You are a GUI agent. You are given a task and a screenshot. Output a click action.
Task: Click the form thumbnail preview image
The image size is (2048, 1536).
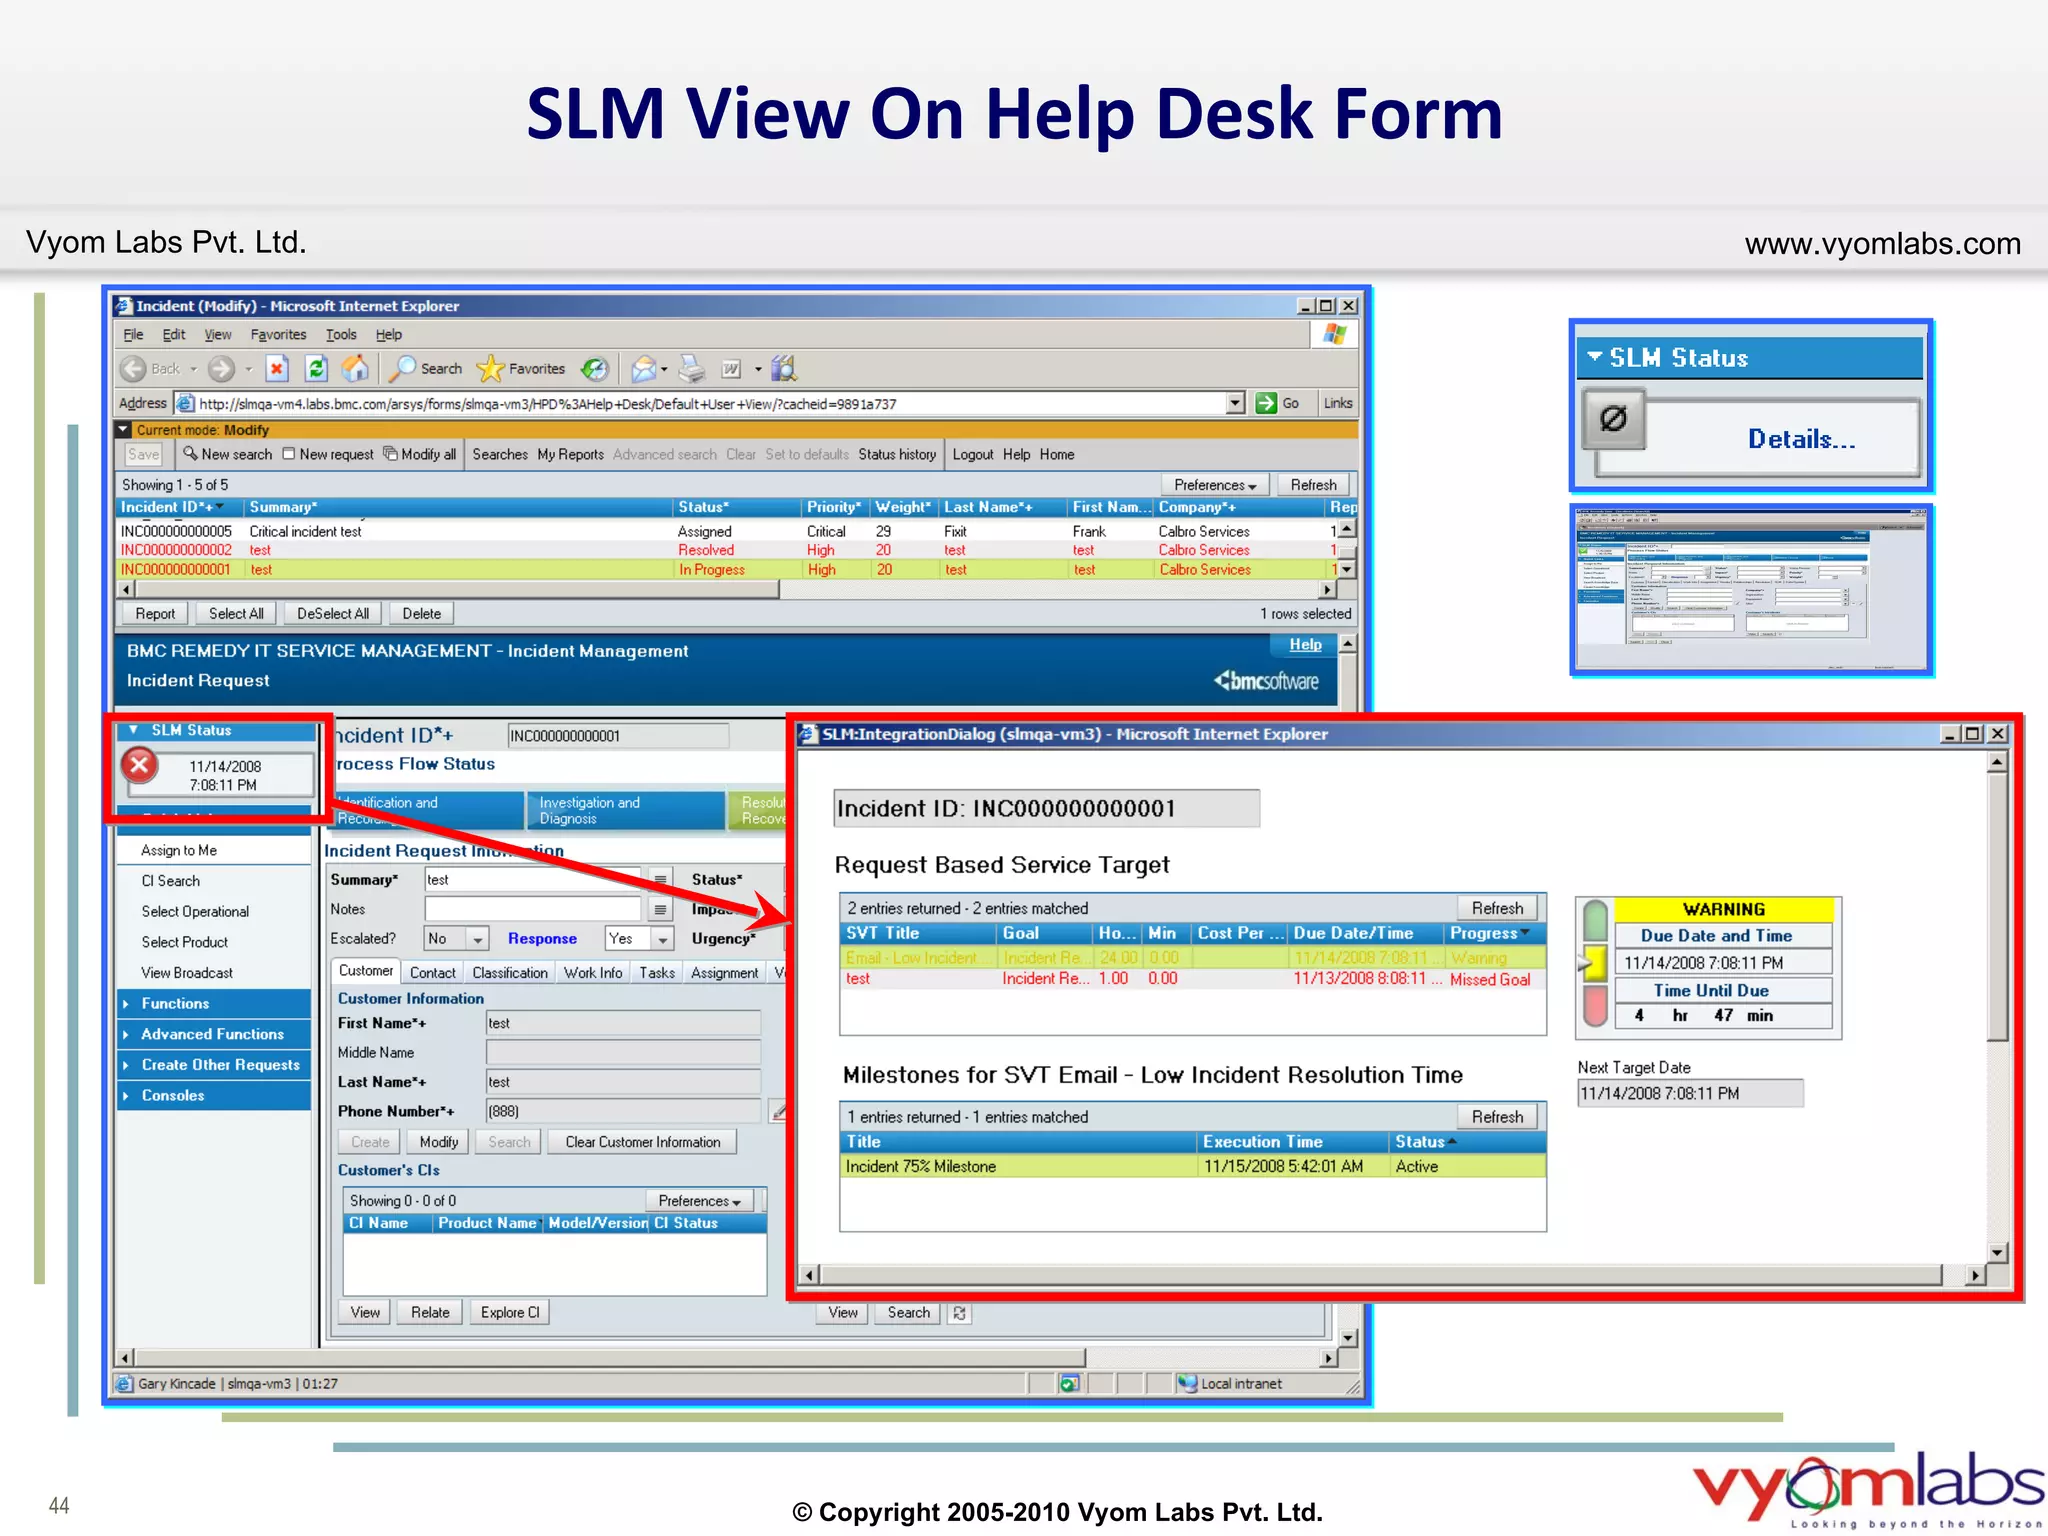click(x=1751, y=589)
